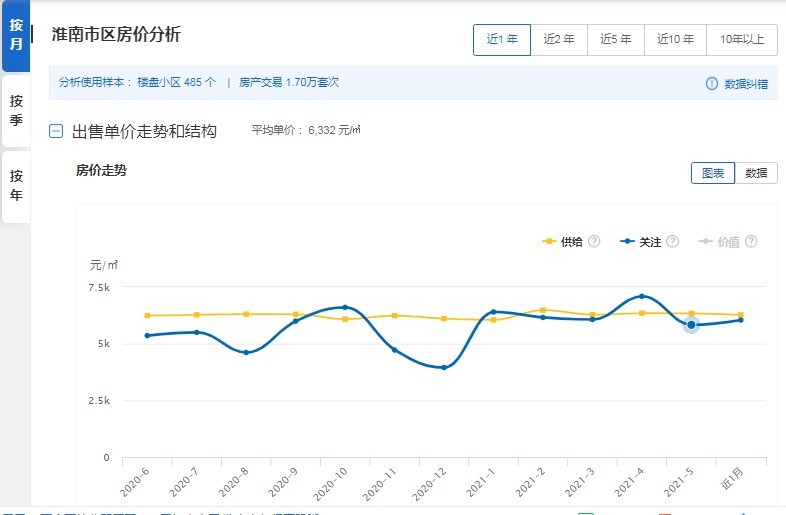Click the 2.5k y-axis label
Screen dimensions: 786x515
coord(99,401)
